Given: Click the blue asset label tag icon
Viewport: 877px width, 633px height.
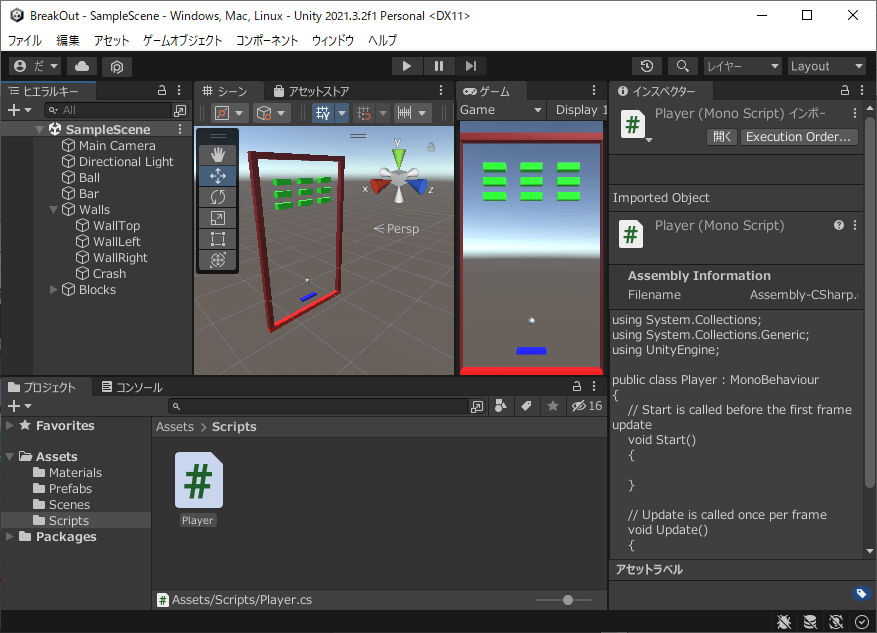Looking at the screenshot, I should pyautogui.click(x=861, y=593).
